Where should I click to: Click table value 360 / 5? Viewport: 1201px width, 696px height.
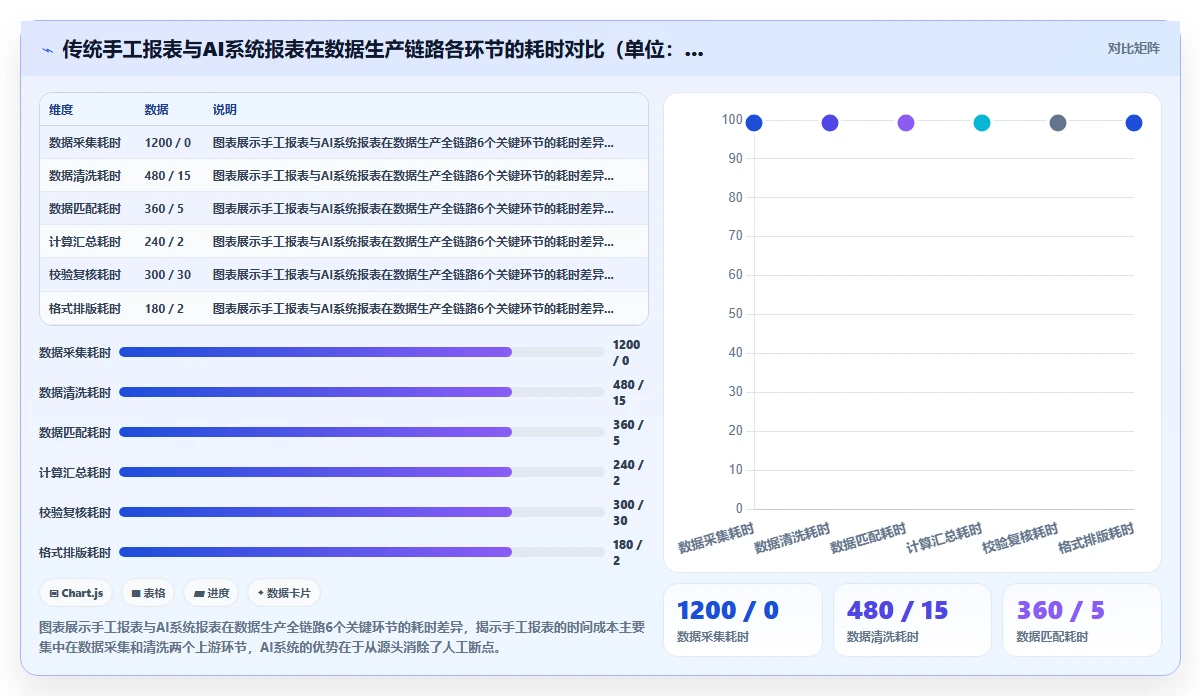click(164, 209)
